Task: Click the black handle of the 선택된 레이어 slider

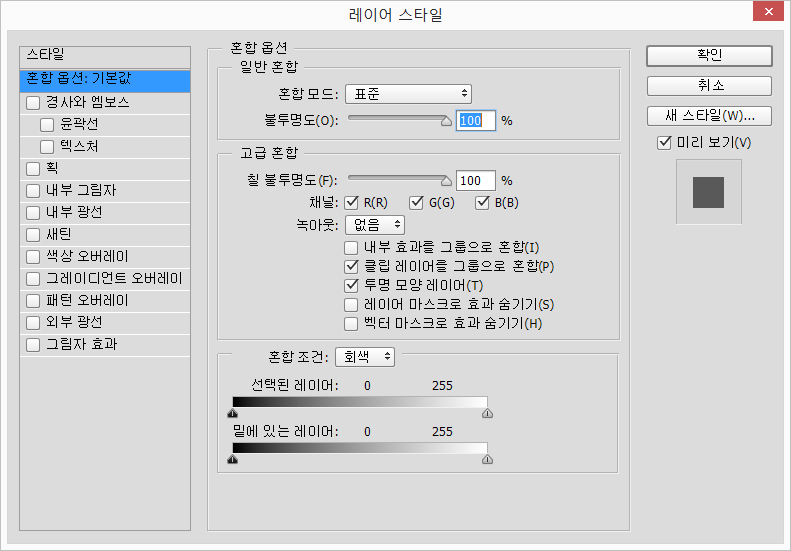Action: click(233, 411)
